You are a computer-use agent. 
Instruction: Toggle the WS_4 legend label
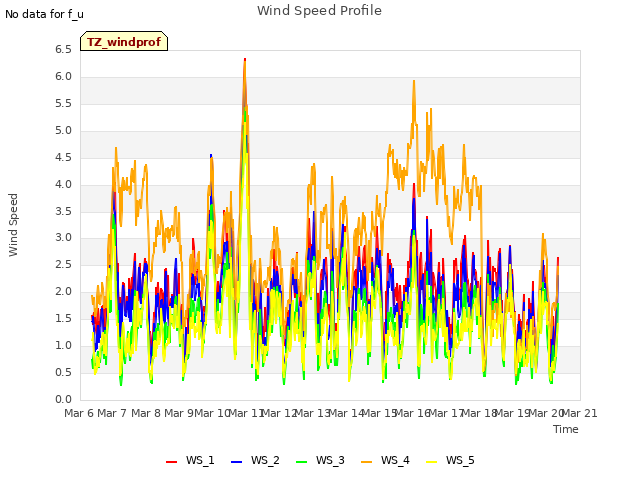(x=395, y=460)
